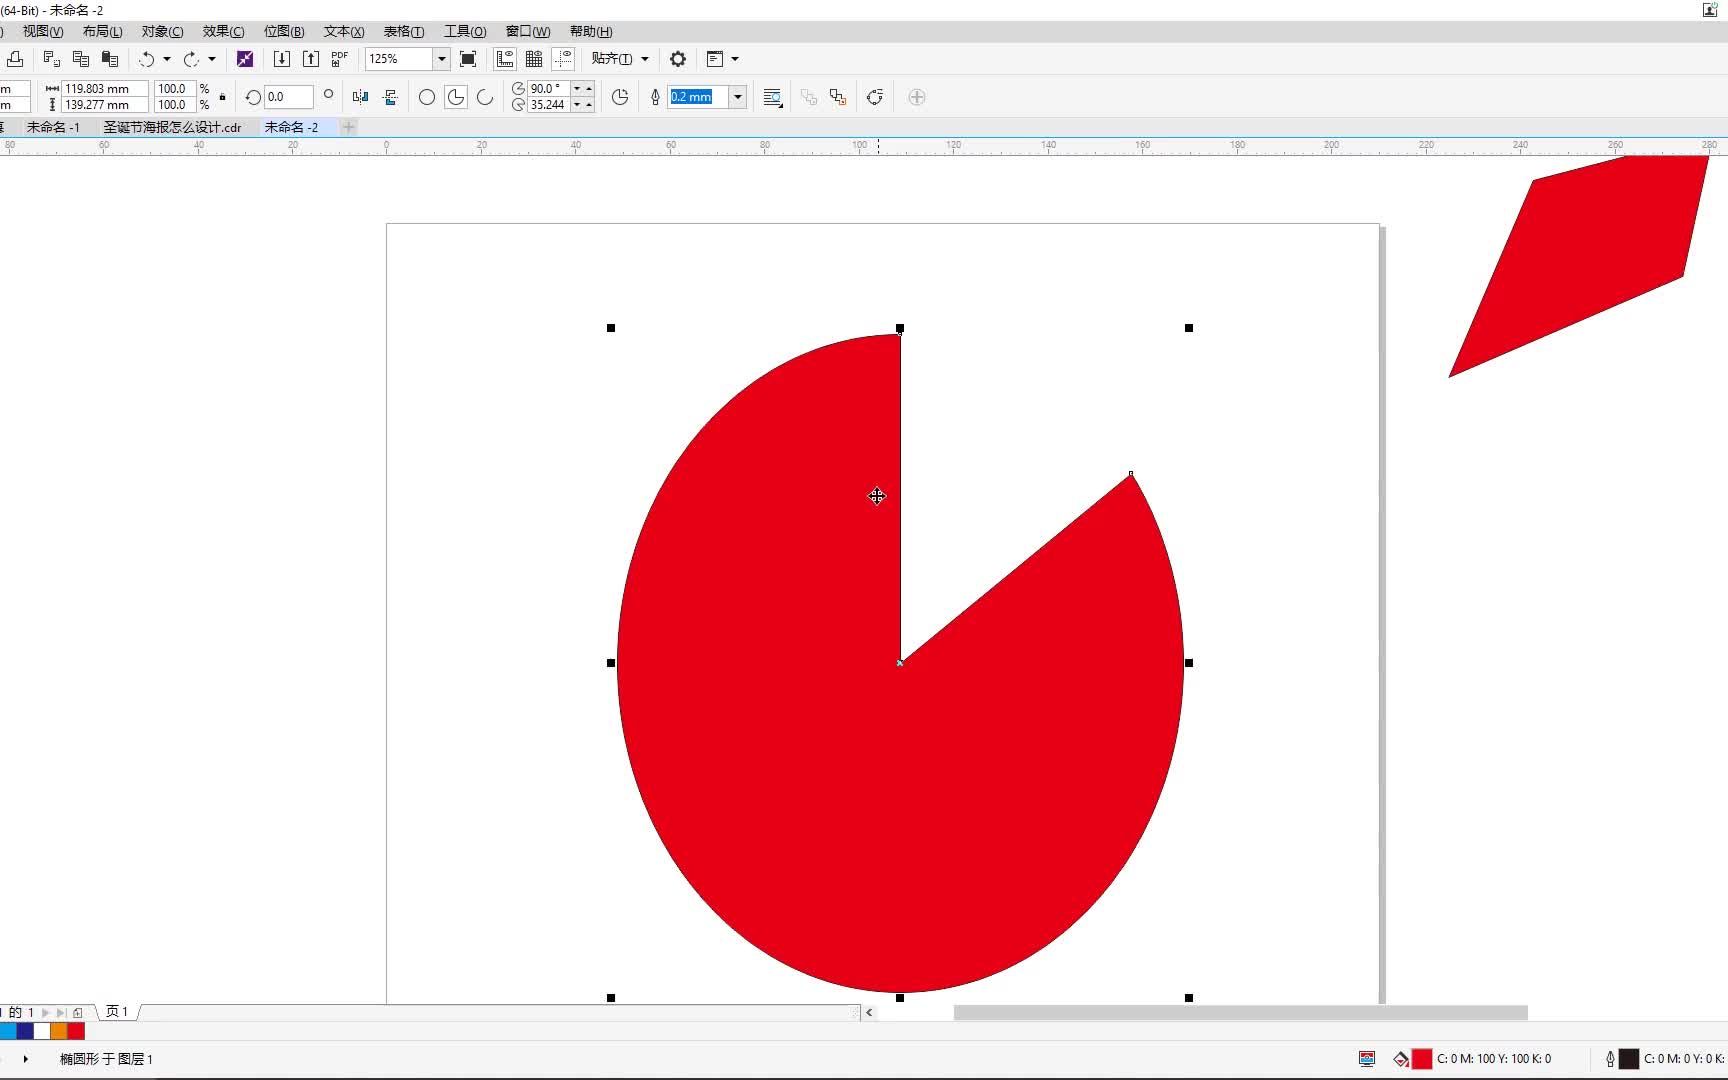
Task: Click Publish to PDF icon
Action: click(340, 59)
